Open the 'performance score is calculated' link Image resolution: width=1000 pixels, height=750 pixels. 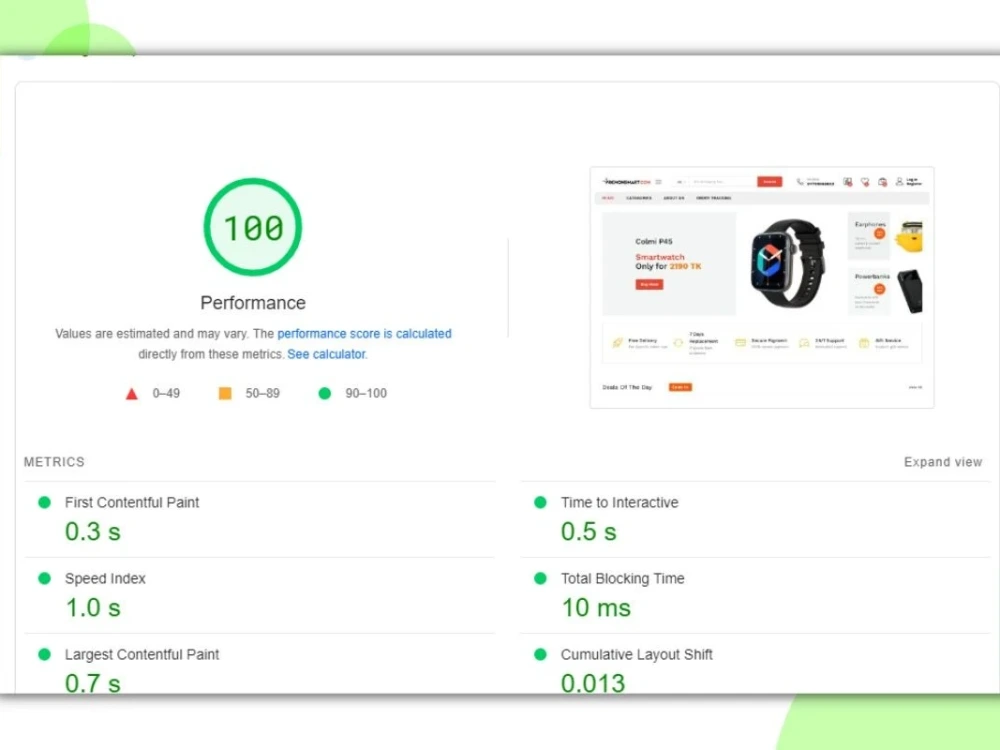(364, 334)
